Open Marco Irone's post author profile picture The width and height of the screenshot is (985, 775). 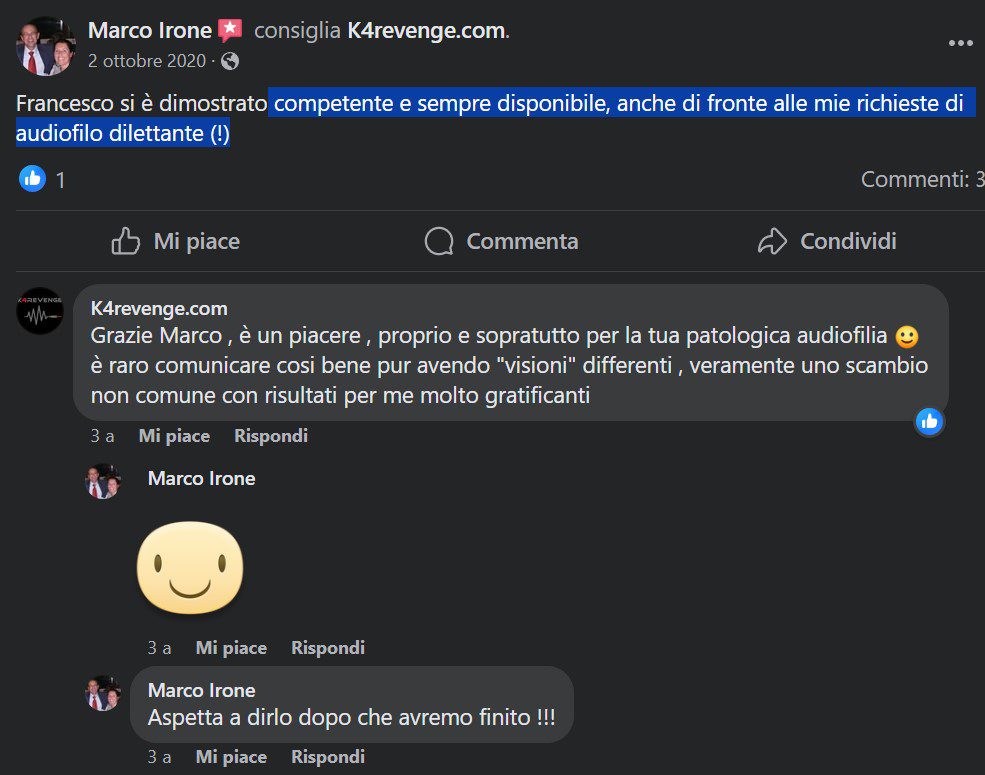click(46, 46)
